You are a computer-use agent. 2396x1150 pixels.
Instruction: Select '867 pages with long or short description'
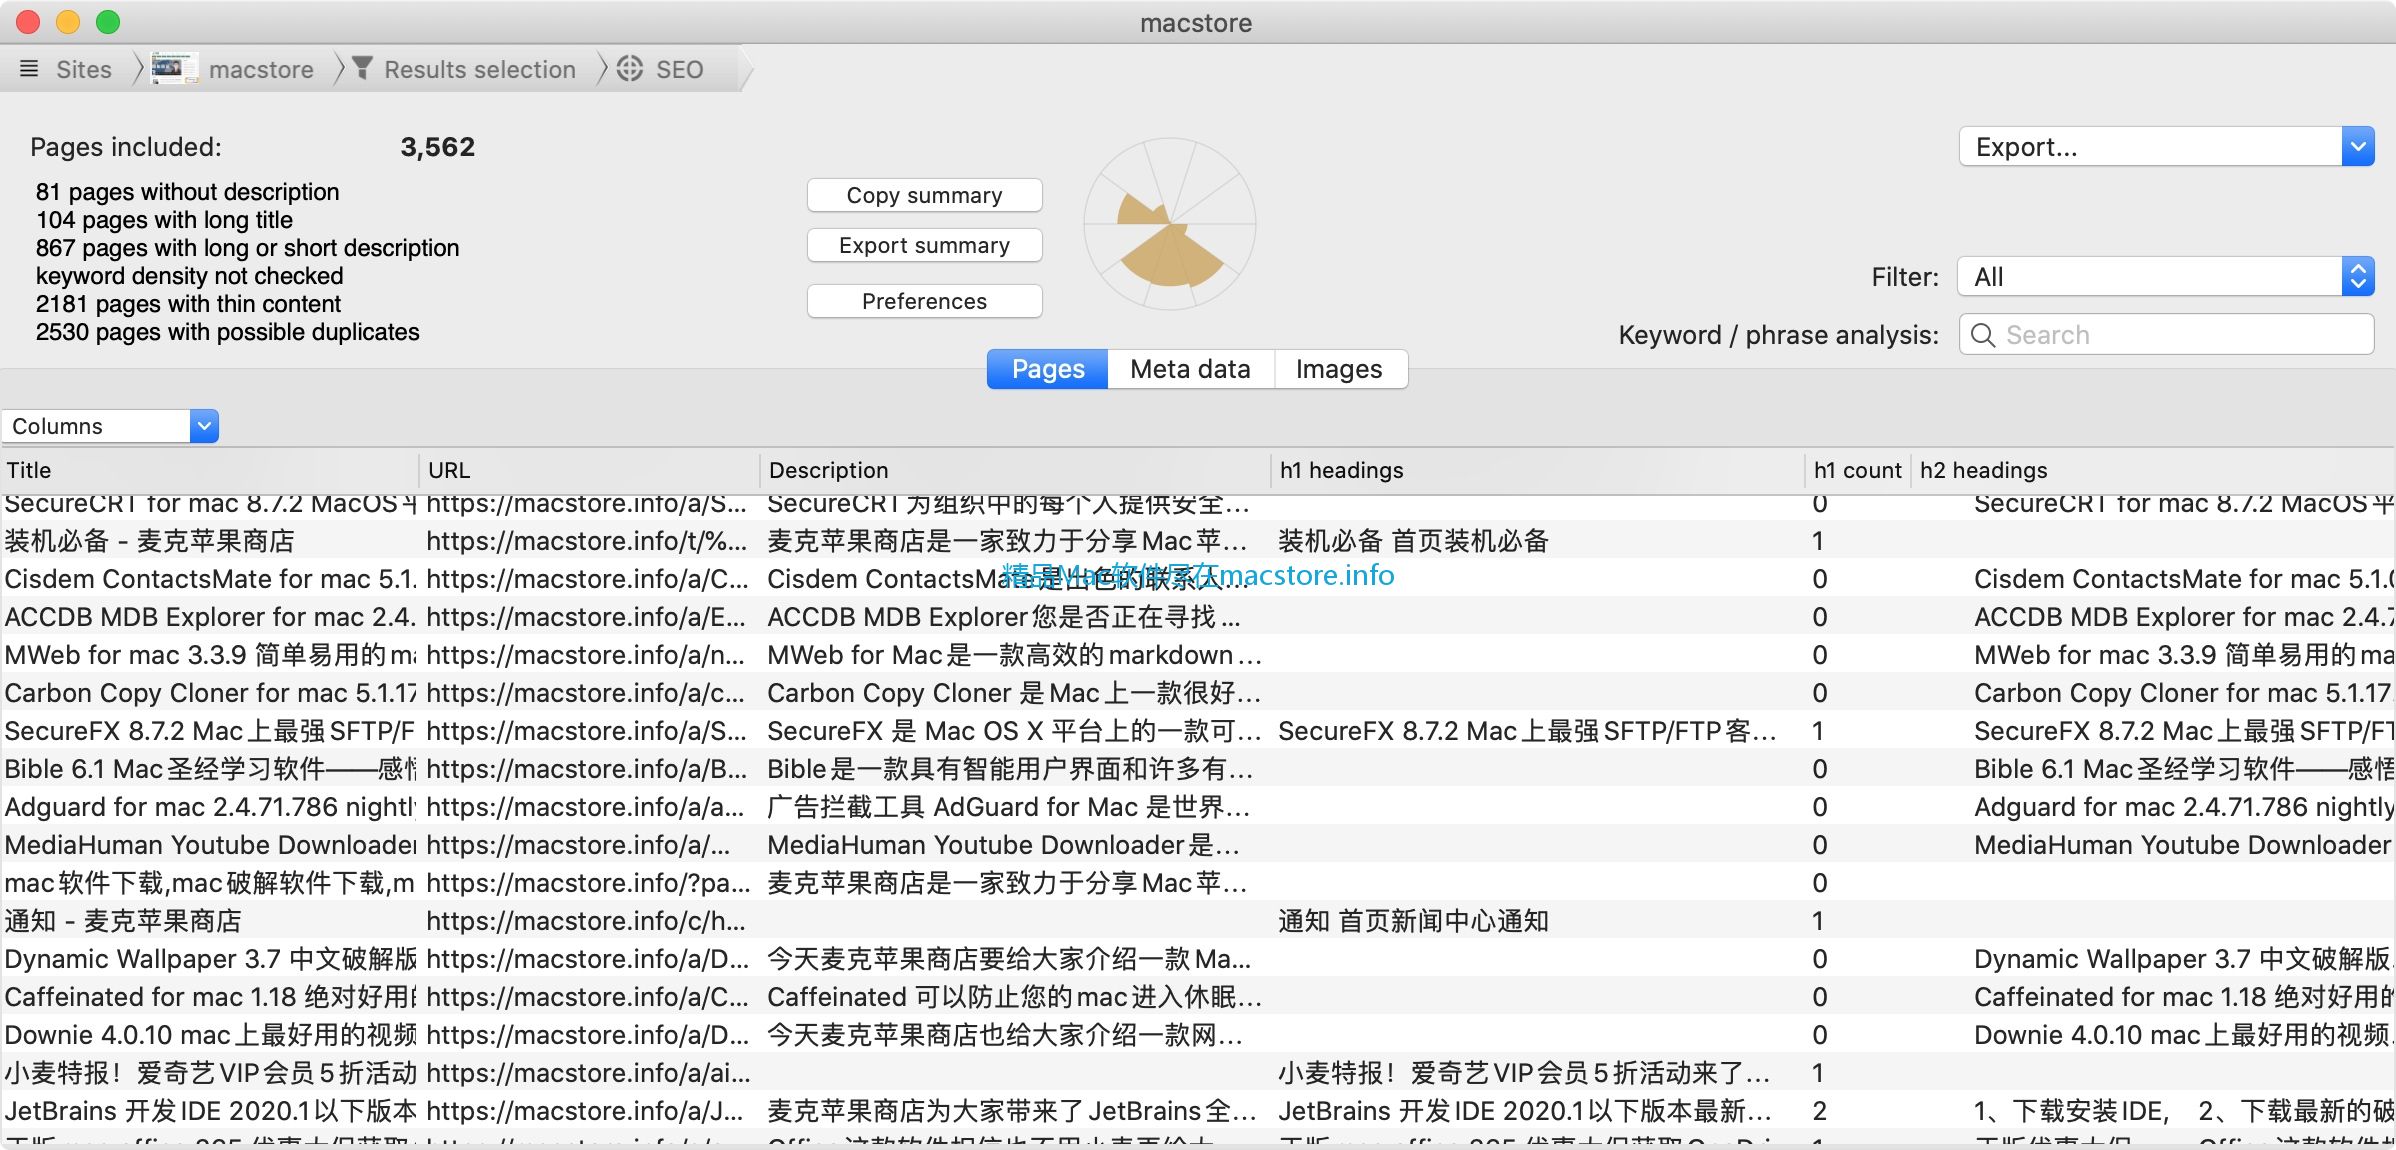[x=247, y=248]
